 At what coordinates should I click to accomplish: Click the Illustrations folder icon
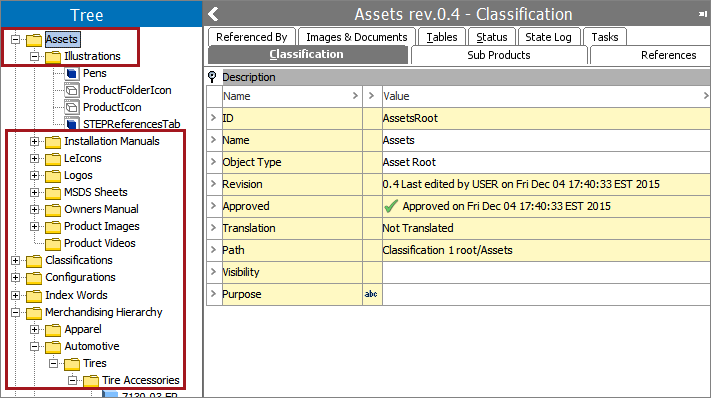(53, 57)
